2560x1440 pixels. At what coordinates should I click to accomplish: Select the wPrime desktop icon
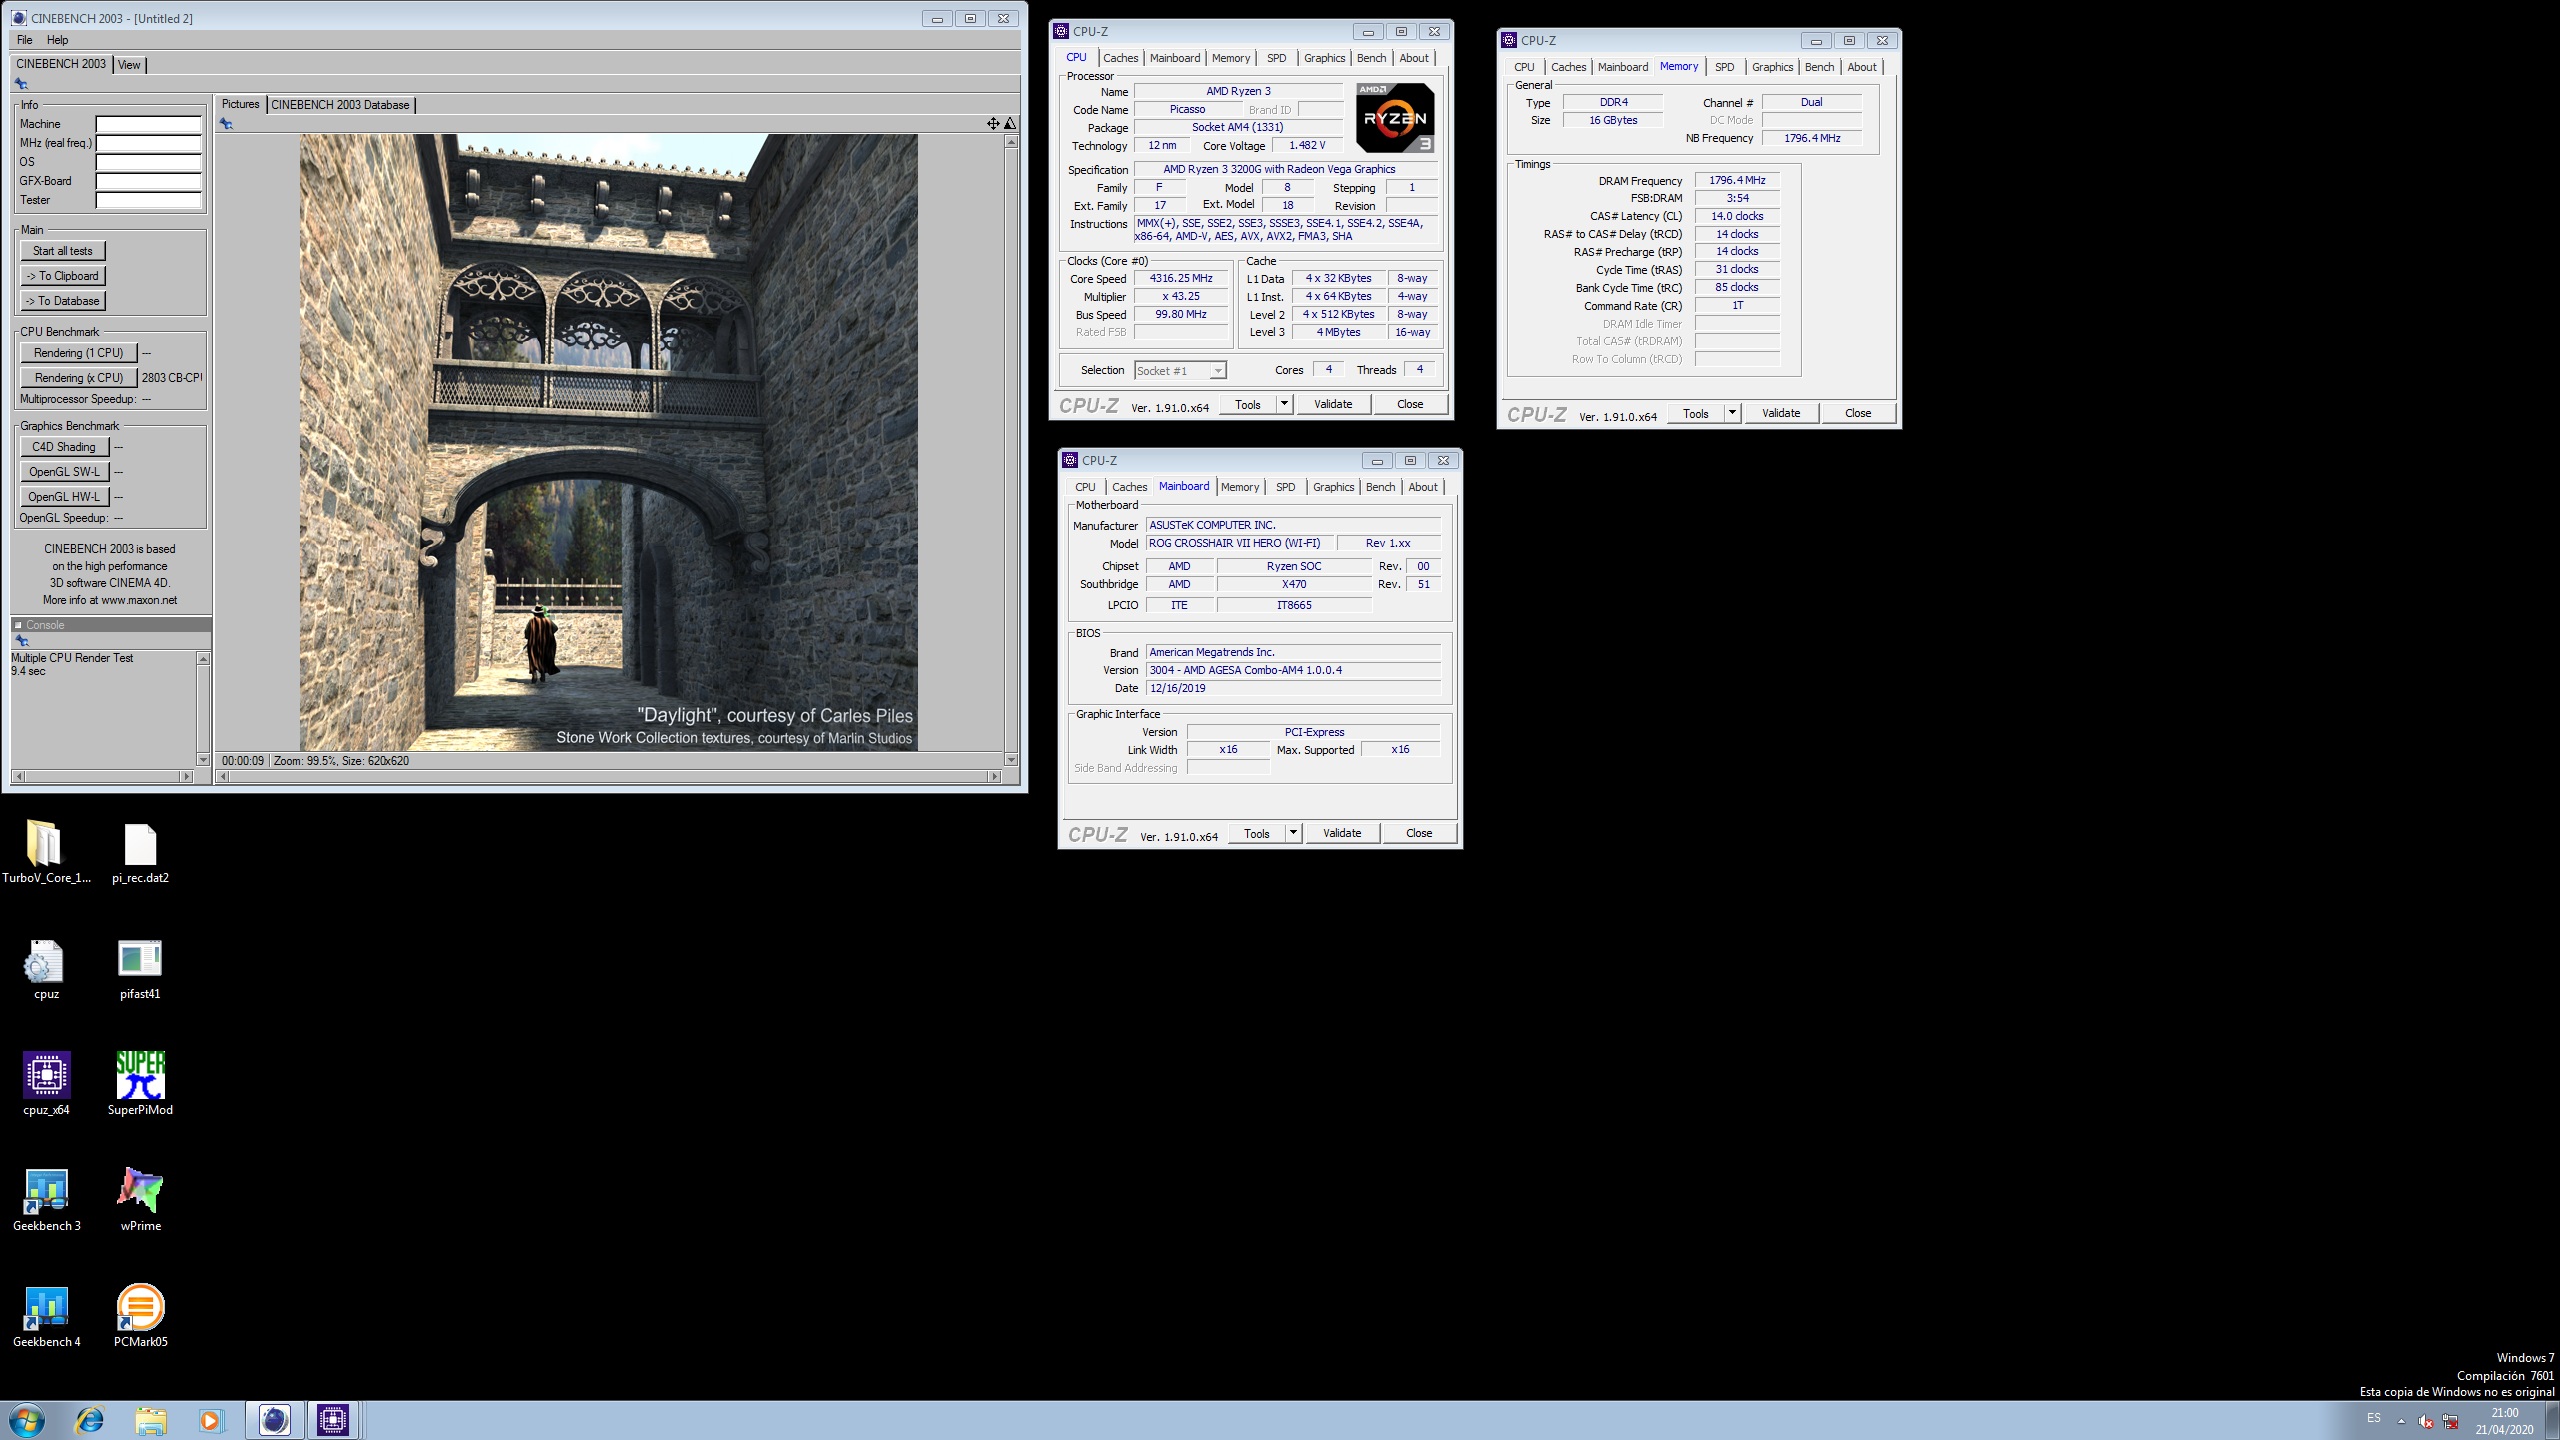pyautogui.click(x=140, y=1200)
